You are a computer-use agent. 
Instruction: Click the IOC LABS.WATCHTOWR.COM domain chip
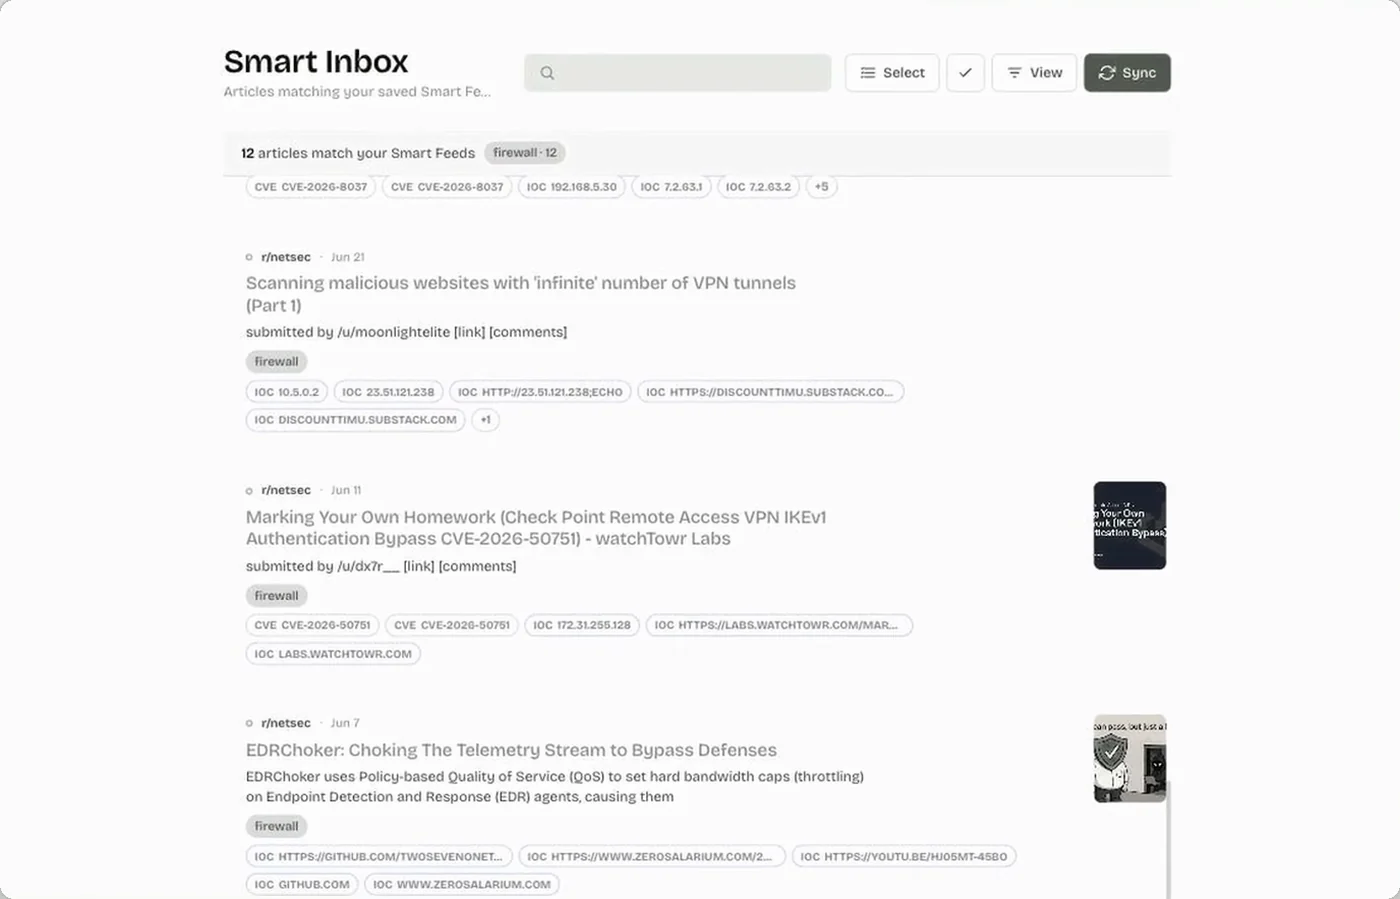(333, 655)
